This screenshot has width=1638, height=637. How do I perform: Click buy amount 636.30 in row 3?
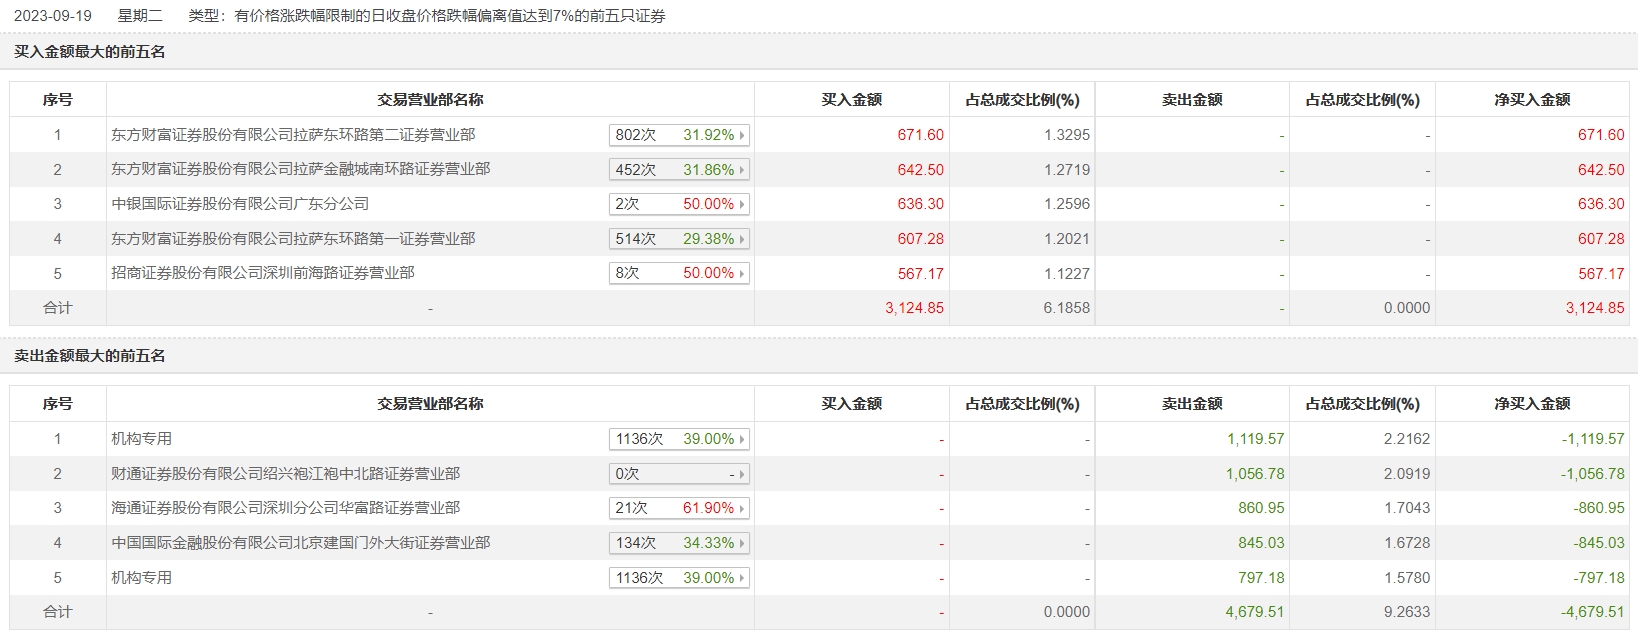[920, 204]
